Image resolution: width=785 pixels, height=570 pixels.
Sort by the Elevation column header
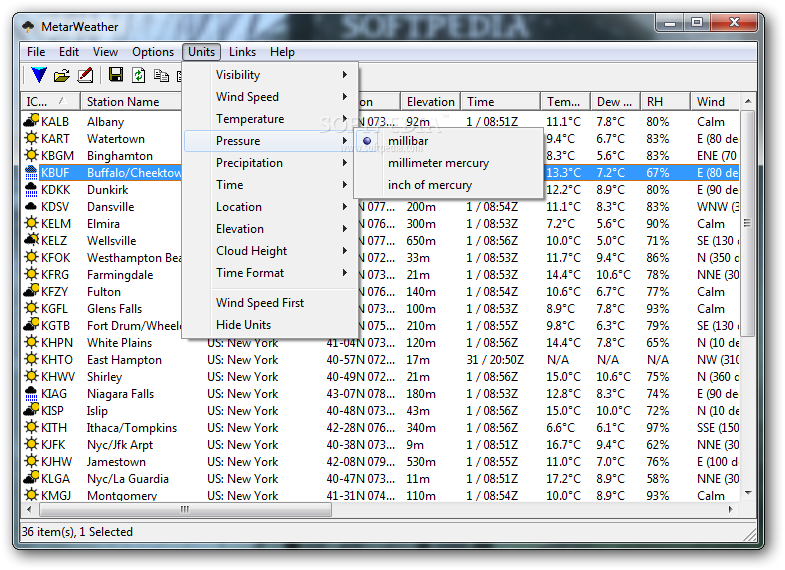click(x=431, y=102)
